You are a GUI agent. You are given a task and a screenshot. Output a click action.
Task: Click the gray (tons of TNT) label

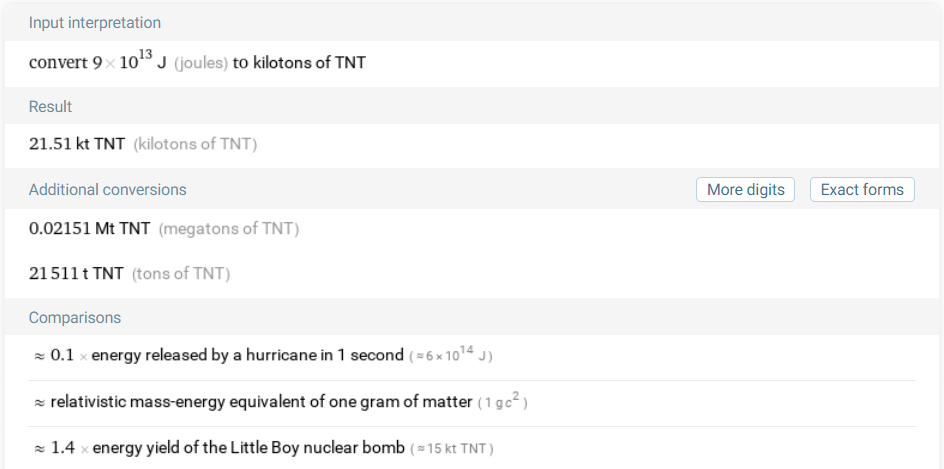point(180,273)
